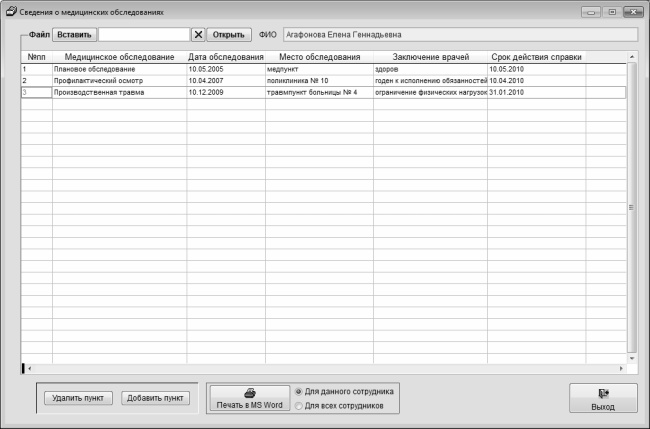Click the Выход exit door button
Viewport: 650px width, 429px height.
coord(602,399)
